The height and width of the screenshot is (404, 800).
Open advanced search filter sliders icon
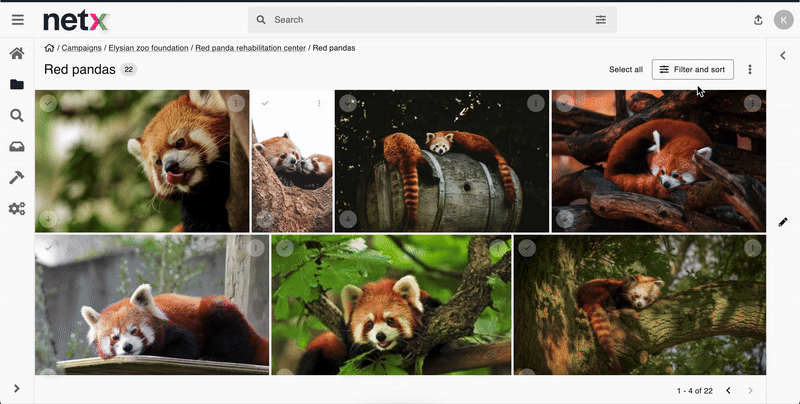point(601,20)
